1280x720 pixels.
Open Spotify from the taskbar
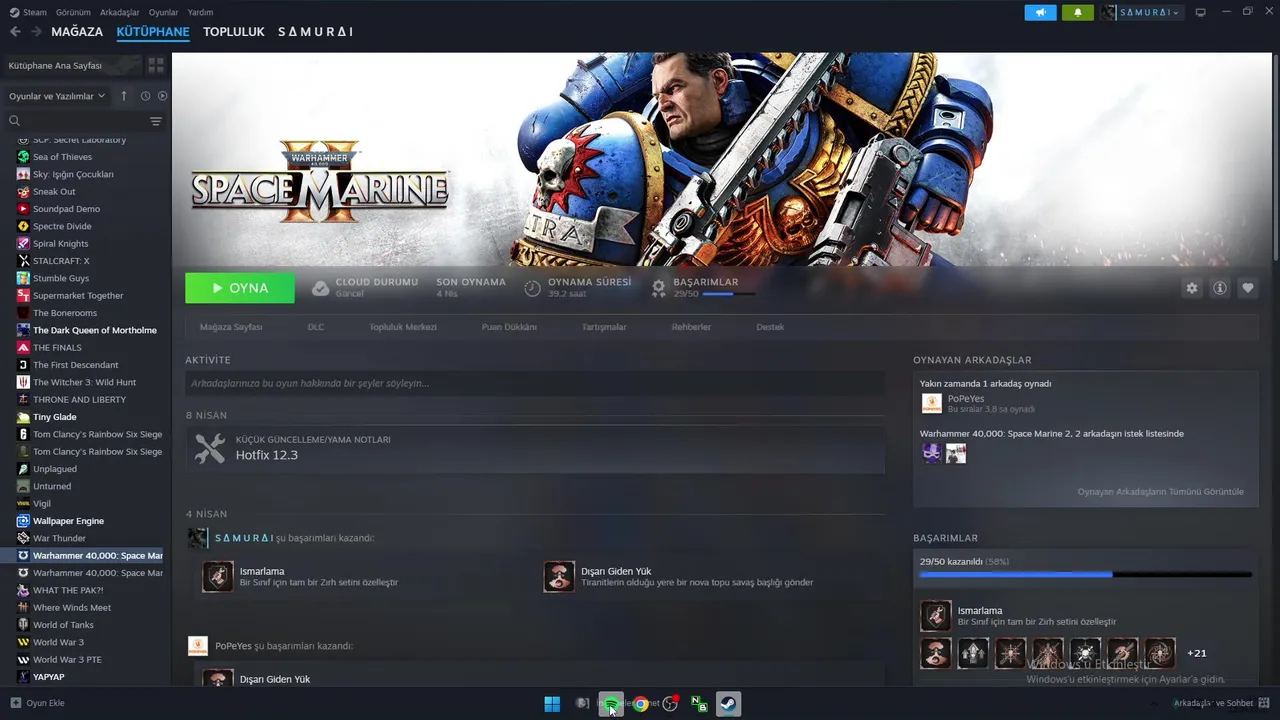coord(610,704)
